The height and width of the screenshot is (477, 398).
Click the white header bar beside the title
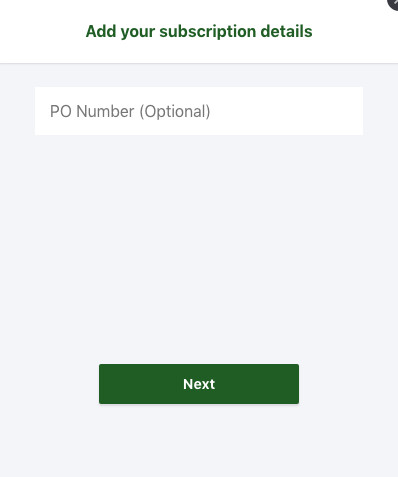pyautogui.click(x=353, y=32)
